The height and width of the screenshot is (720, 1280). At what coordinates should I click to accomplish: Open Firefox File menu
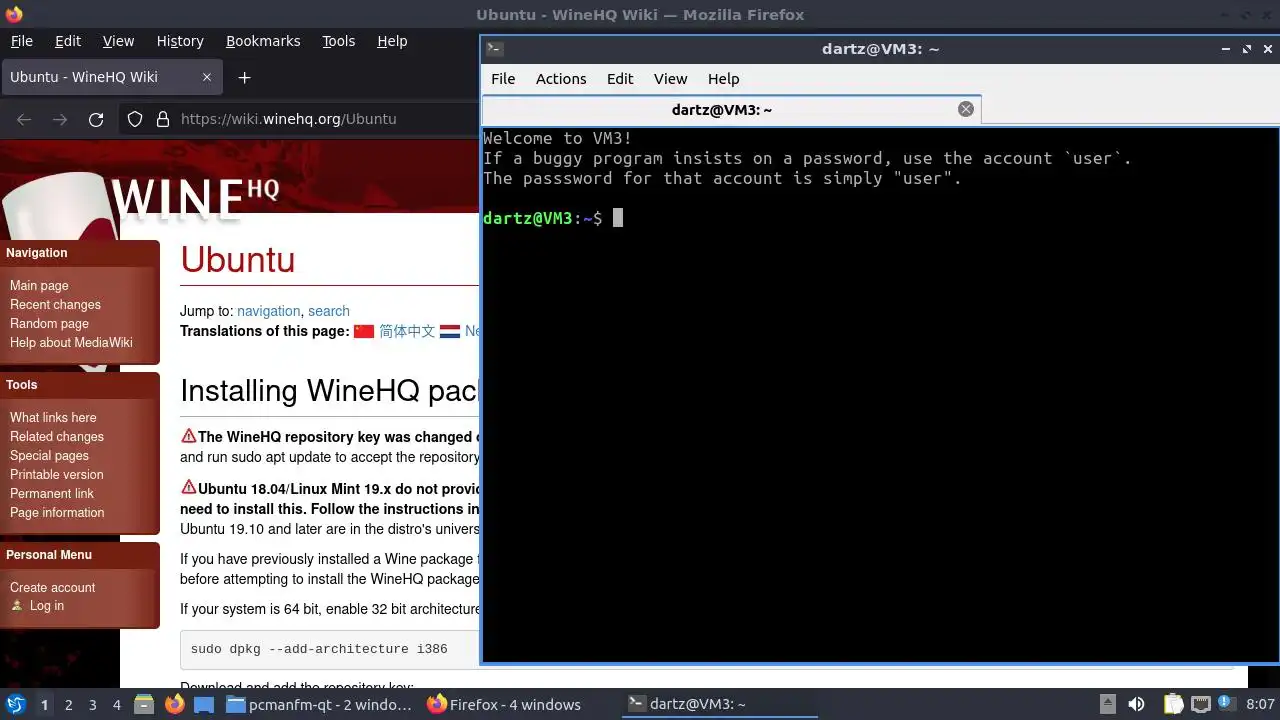tap(21, 41)
